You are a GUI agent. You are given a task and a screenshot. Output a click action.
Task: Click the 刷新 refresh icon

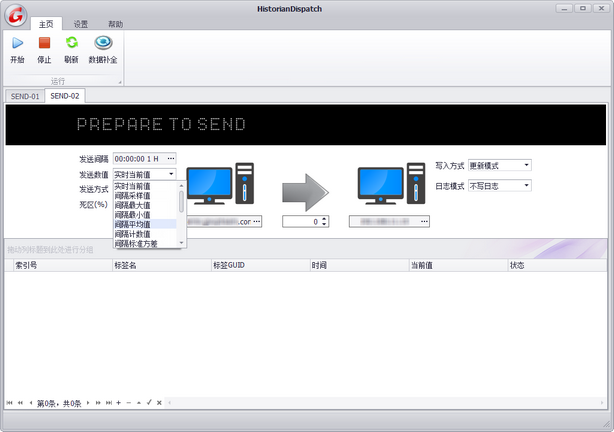pyautogui.click(x=72, y=43)
